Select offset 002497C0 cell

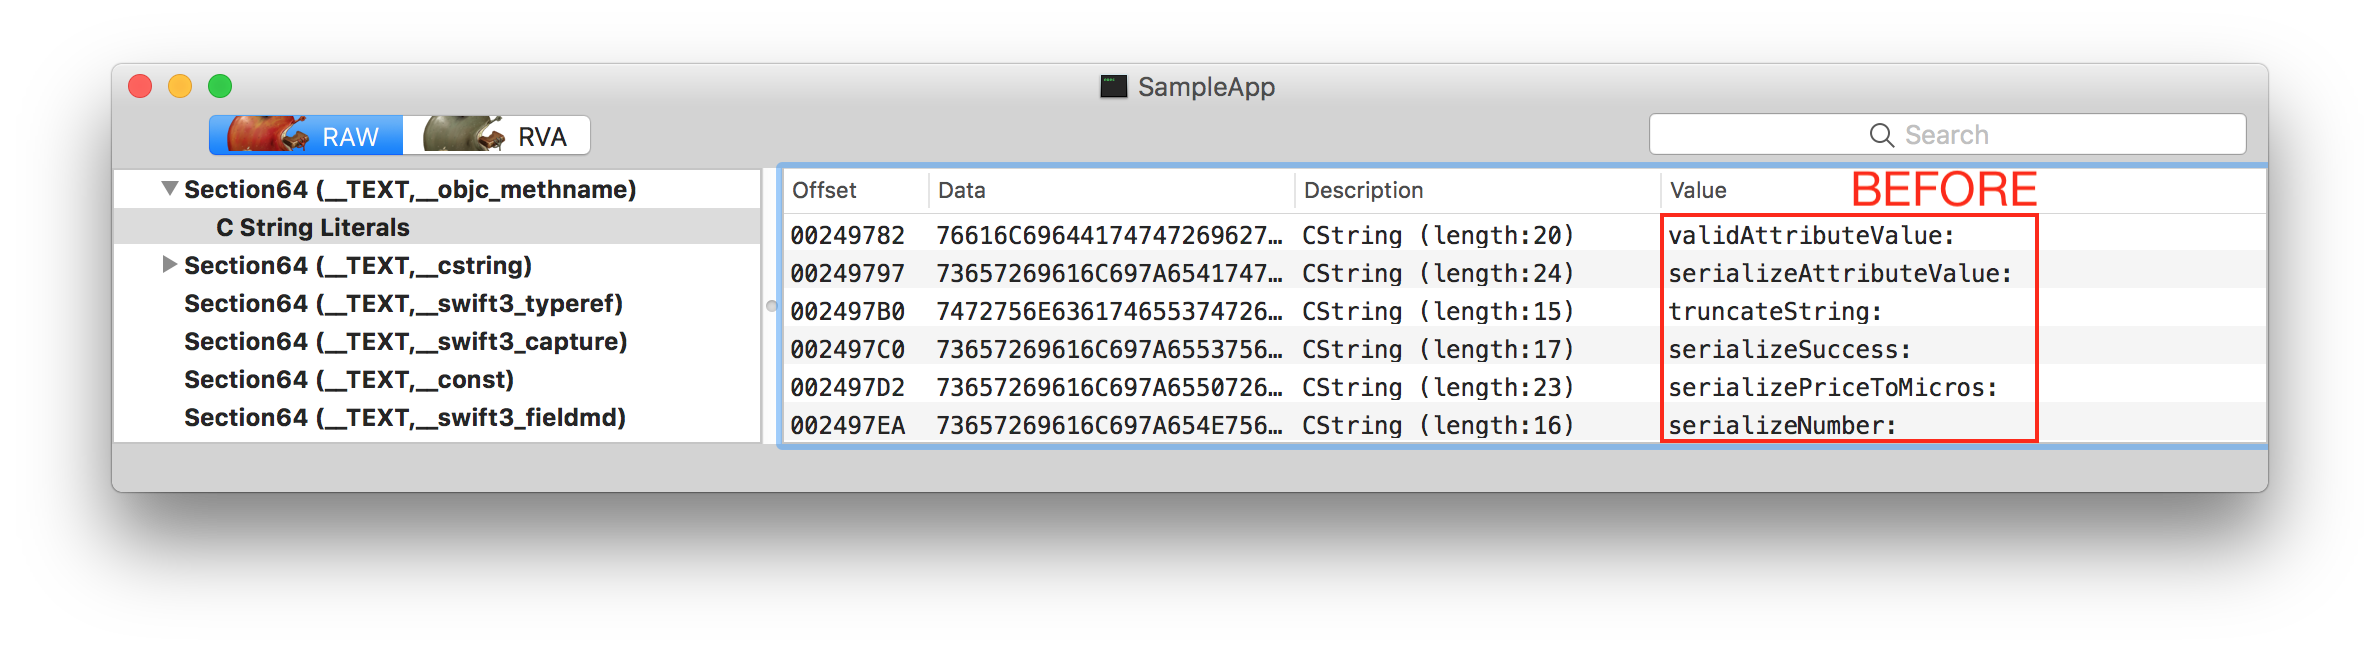click(x=847, y=349)
